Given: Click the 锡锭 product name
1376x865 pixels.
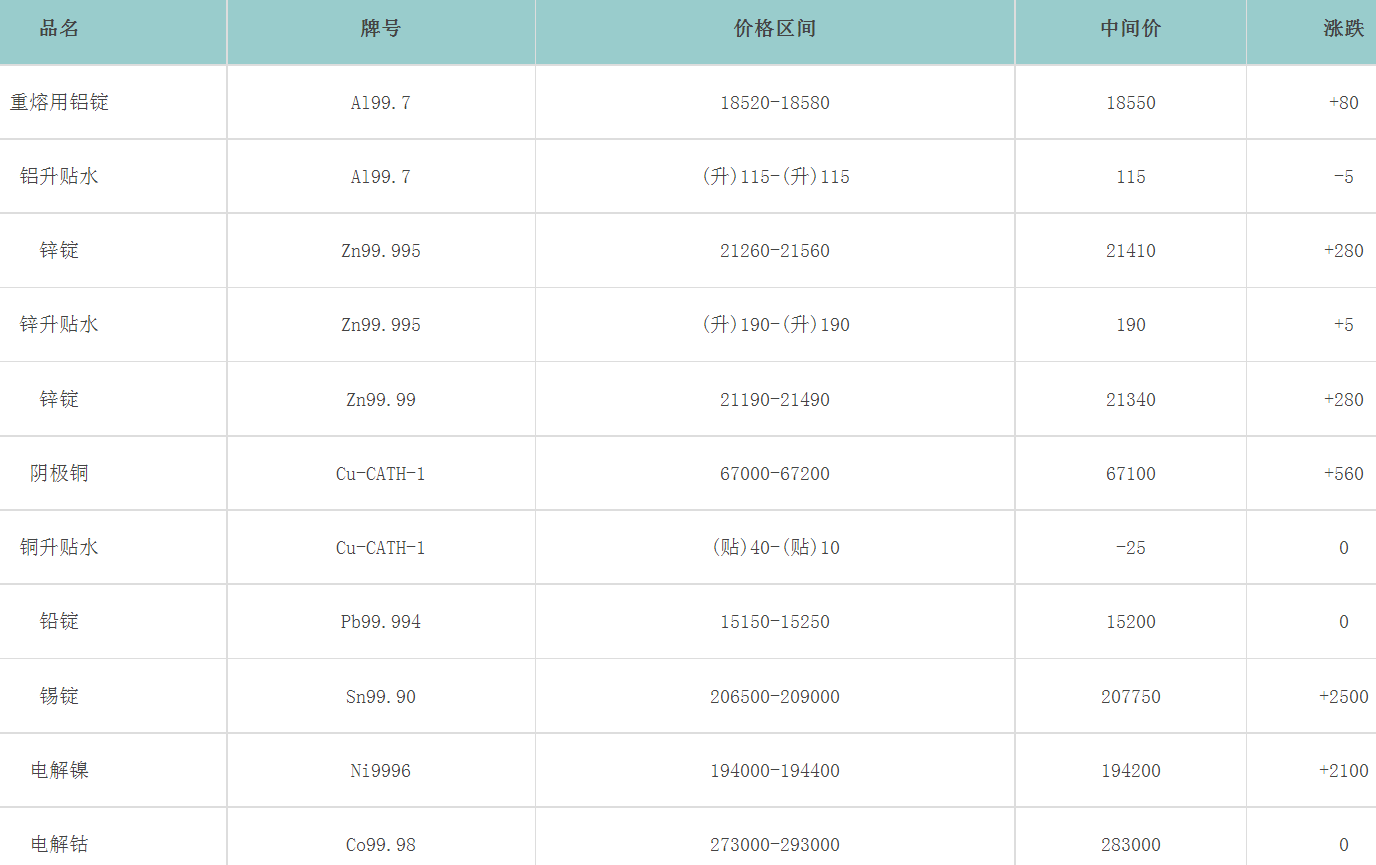Looking at the screenshot, I should (x=59, y=696).
